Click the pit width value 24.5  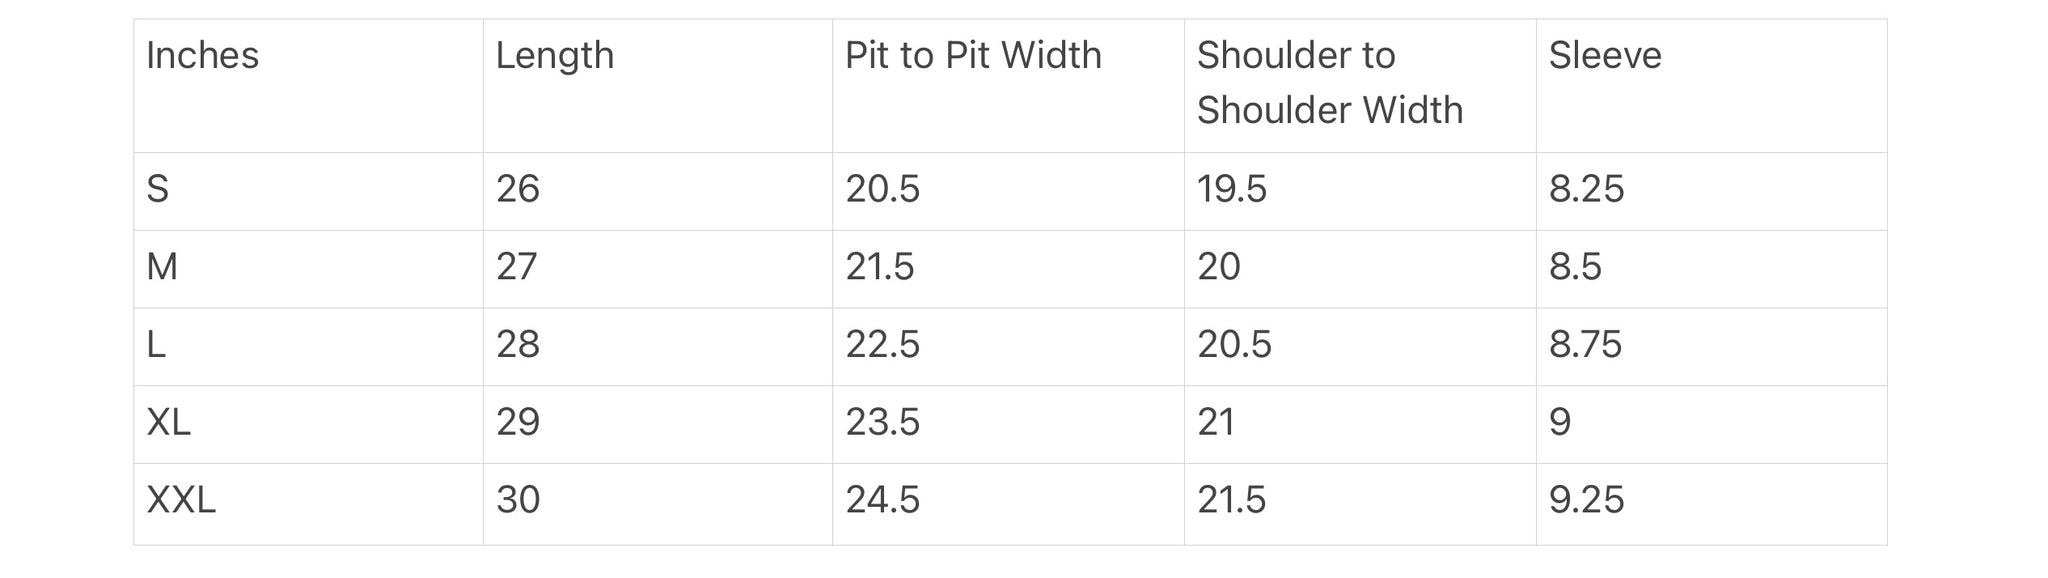pyautogui.click(x=882, y=500)
